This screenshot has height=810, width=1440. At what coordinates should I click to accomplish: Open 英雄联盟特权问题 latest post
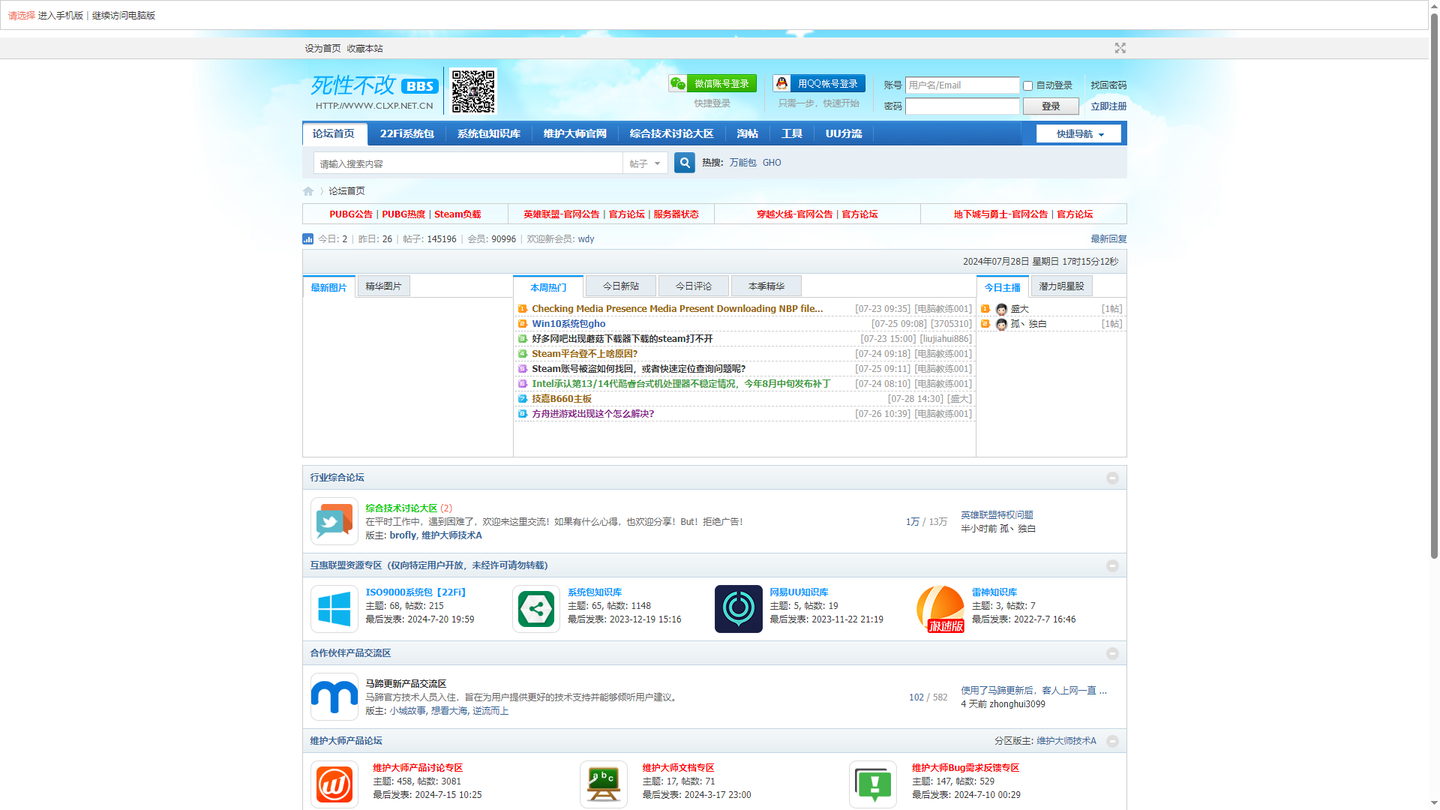[x=997, y=516]
